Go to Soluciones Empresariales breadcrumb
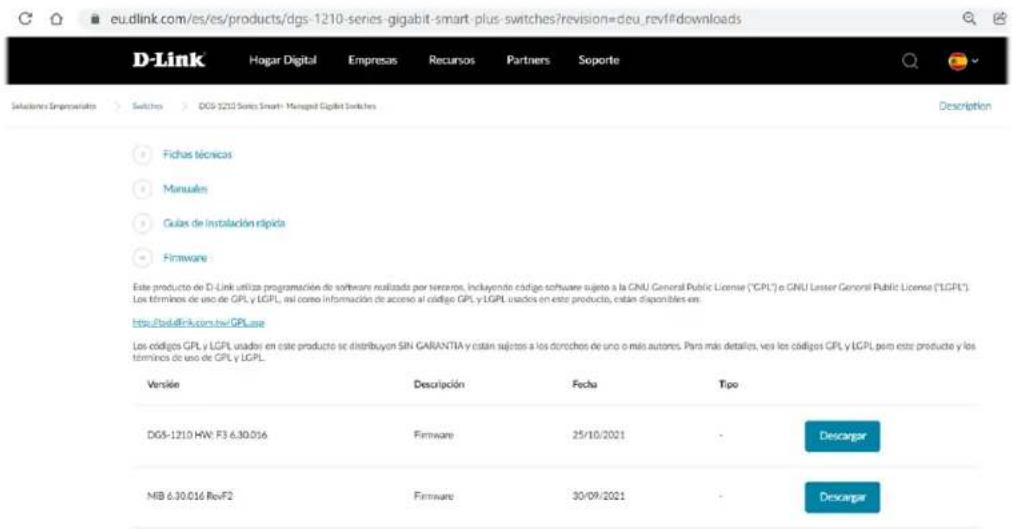The width and height of the screenshot is (1012, 529). (54, 106)
